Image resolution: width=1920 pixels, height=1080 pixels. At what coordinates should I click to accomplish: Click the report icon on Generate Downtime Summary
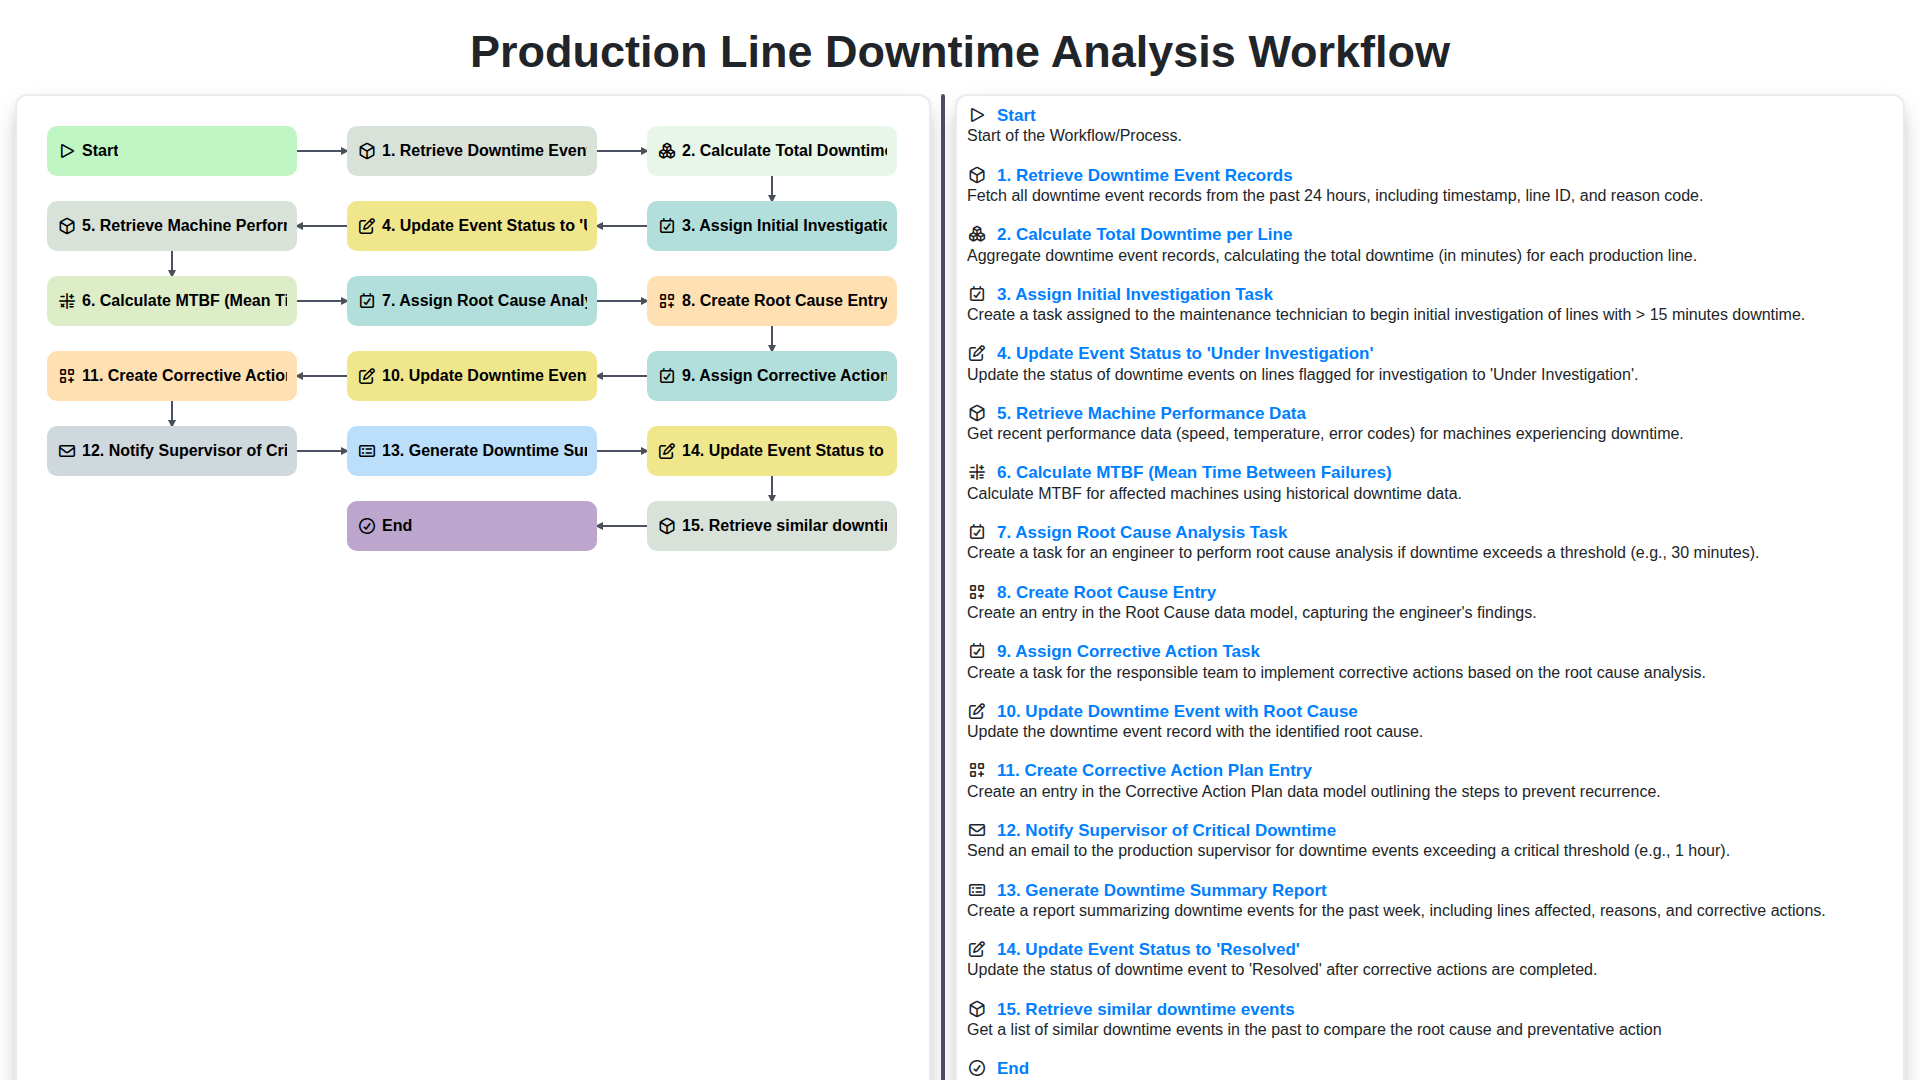tap(367, 451)
